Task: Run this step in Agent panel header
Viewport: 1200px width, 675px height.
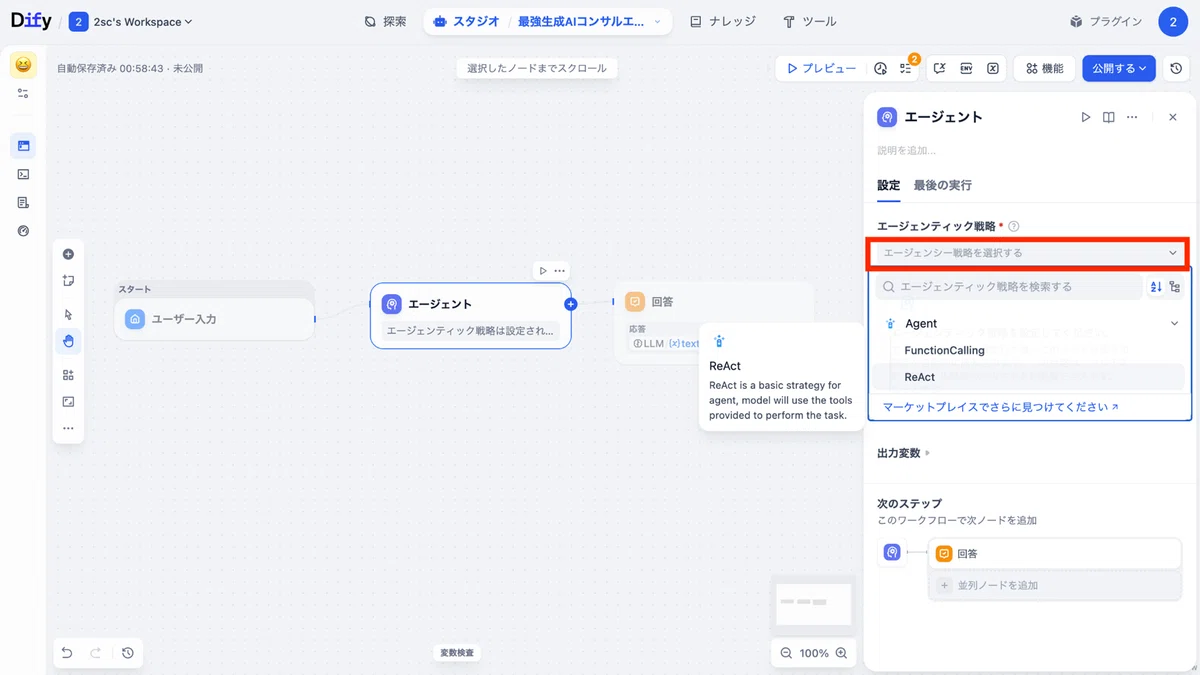Action: (x=1086, y=117)
